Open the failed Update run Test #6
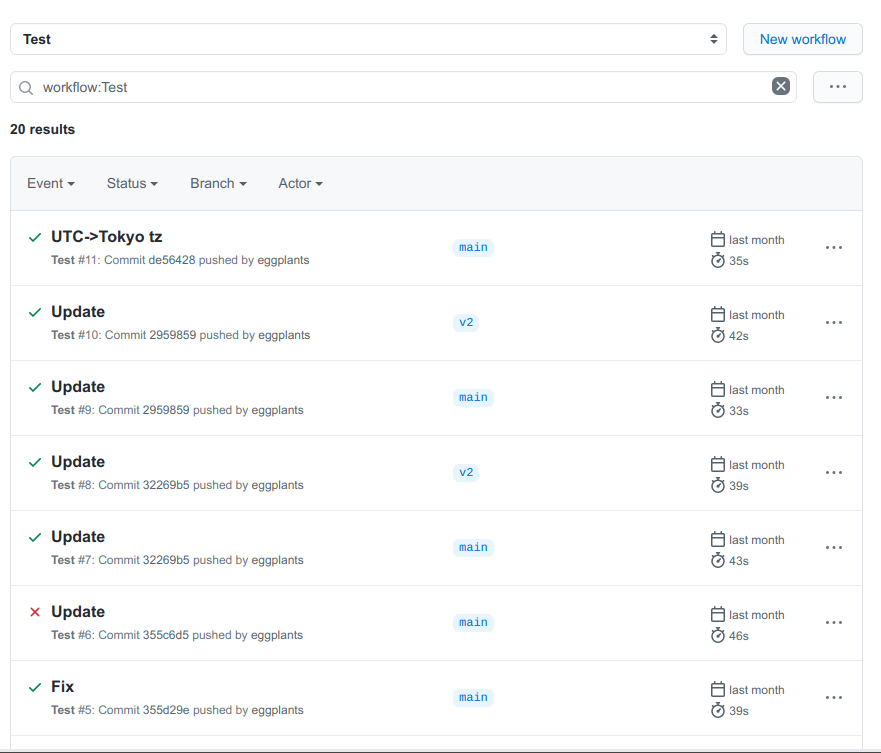This screenshot has height=753, width=881. click(78, 612)
